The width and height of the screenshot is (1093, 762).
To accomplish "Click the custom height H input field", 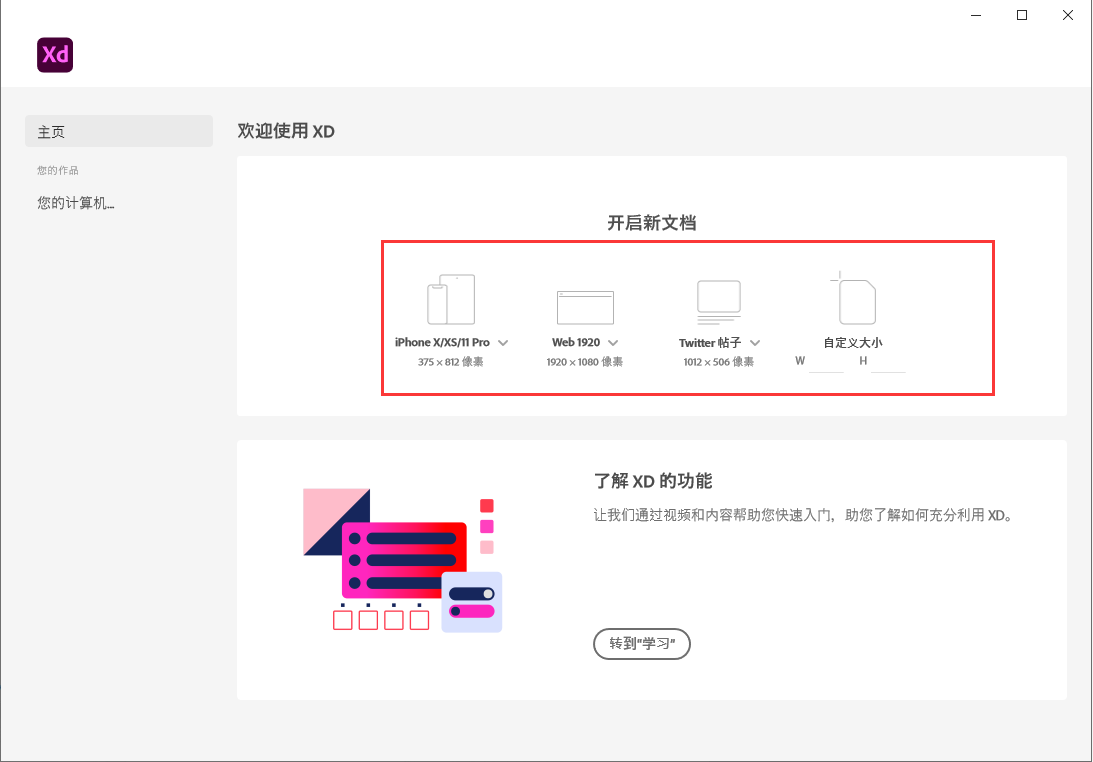I will point(888,362).
